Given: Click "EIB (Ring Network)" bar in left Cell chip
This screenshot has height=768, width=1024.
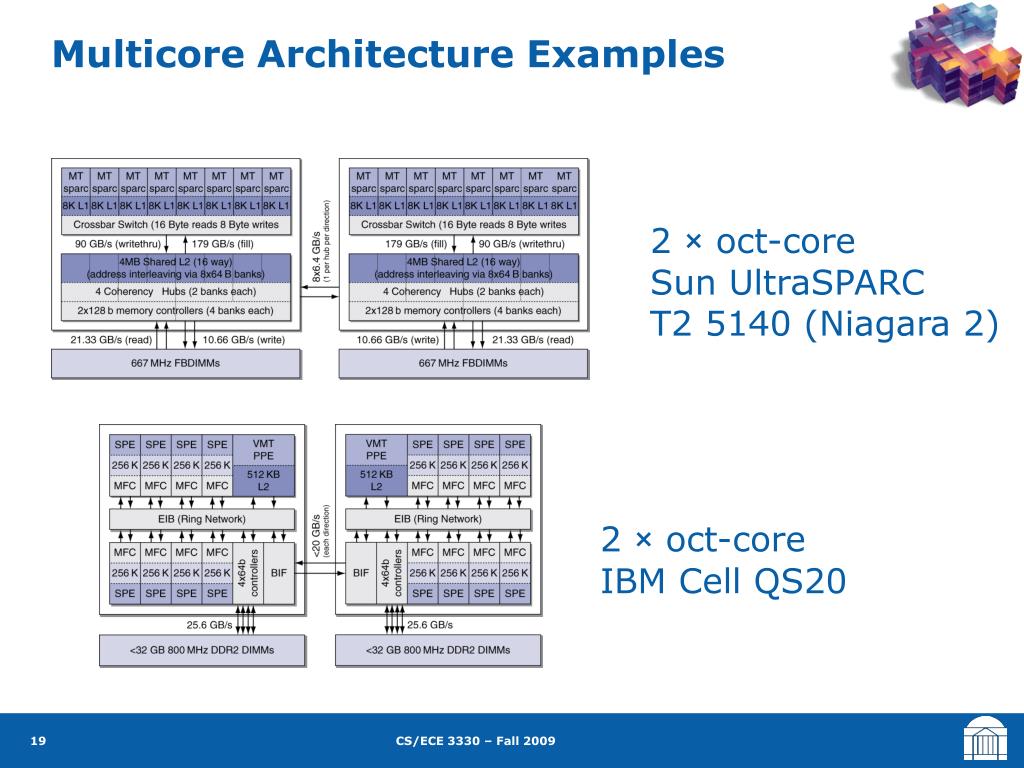Looking at the screenshot, I should (x=202, y=519).
